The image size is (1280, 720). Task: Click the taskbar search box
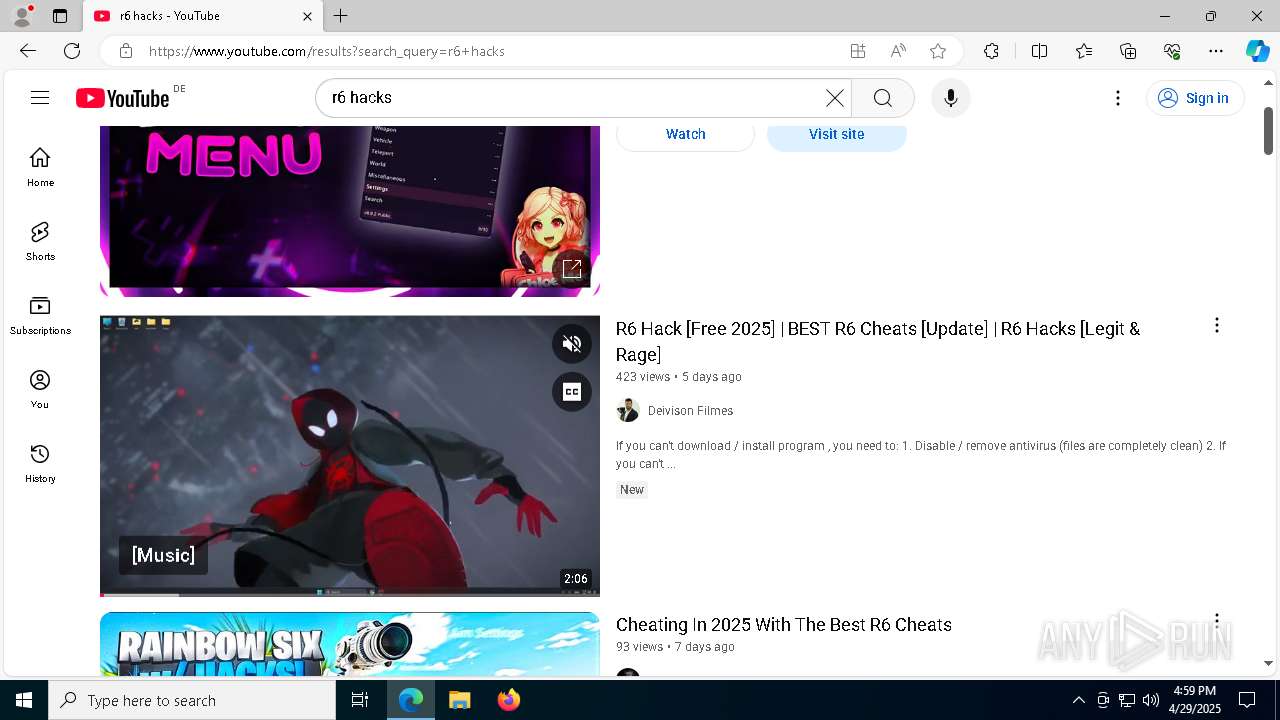[192, 700]
